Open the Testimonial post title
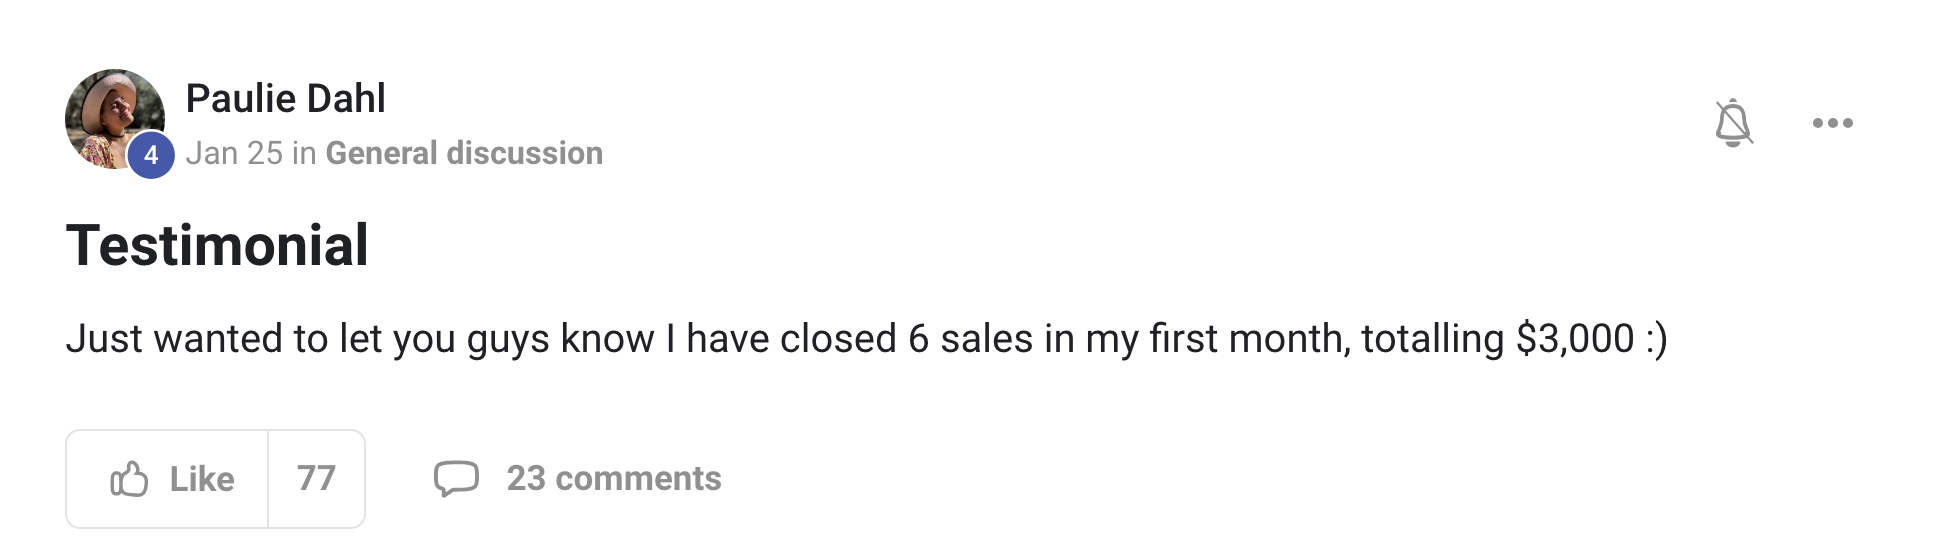 point(217,245)
